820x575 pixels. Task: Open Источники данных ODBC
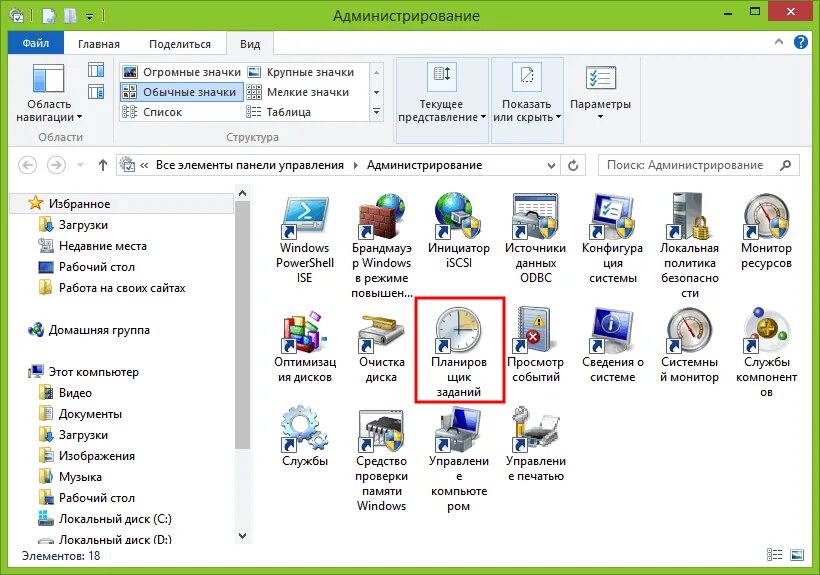pyautogui.click(x=535, y=239)
